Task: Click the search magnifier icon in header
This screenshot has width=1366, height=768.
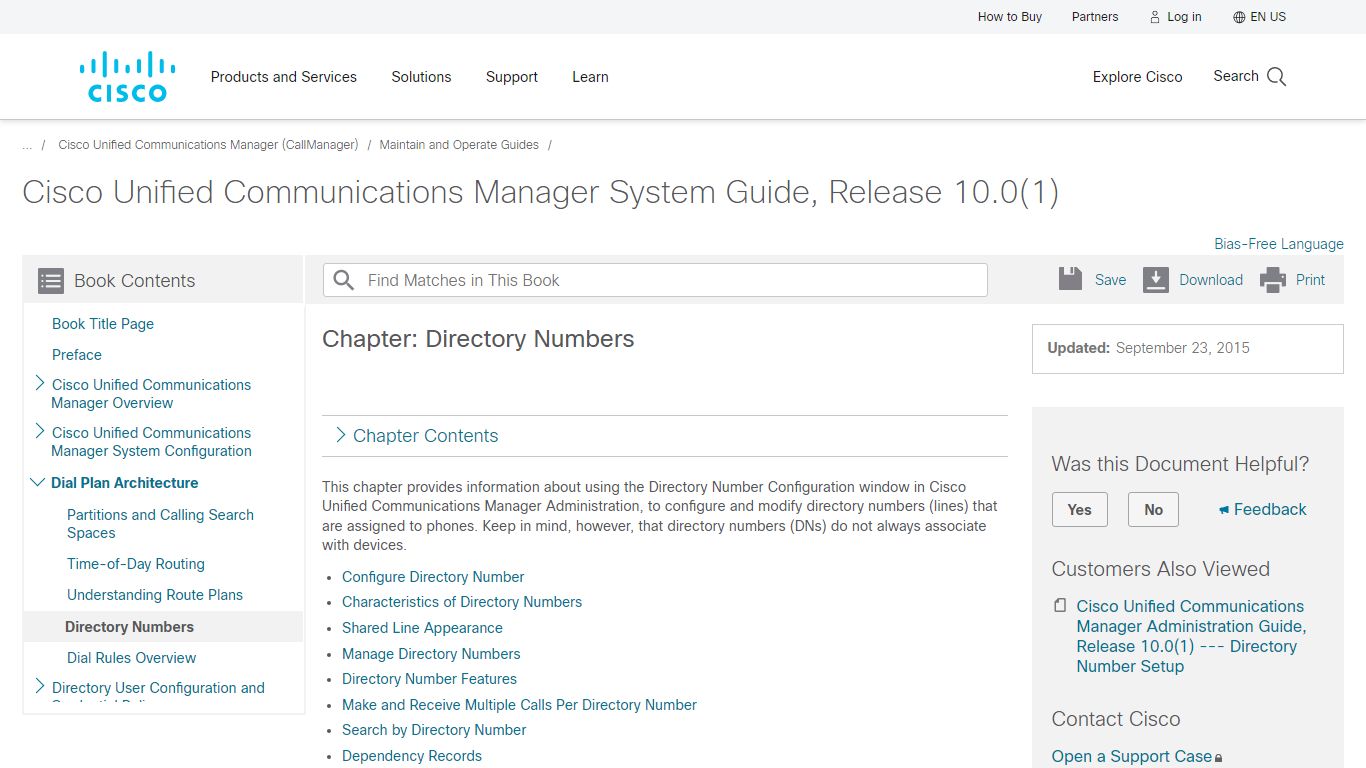Action: (x=1277, y=77)
